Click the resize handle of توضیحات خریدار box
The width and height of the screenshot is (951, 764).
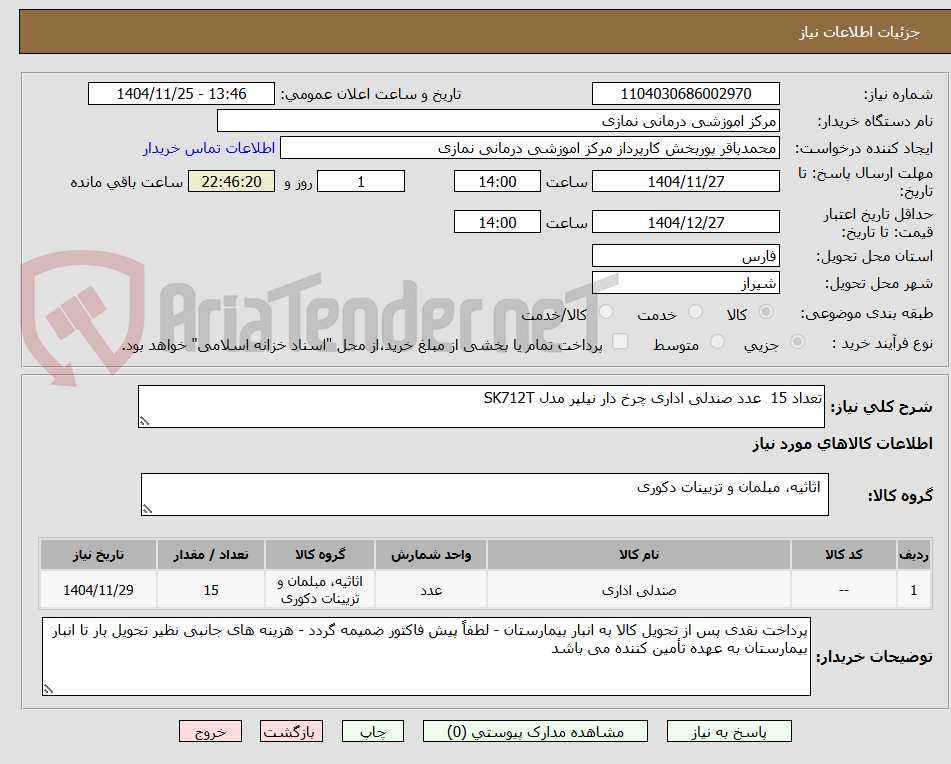pos(48,689)
